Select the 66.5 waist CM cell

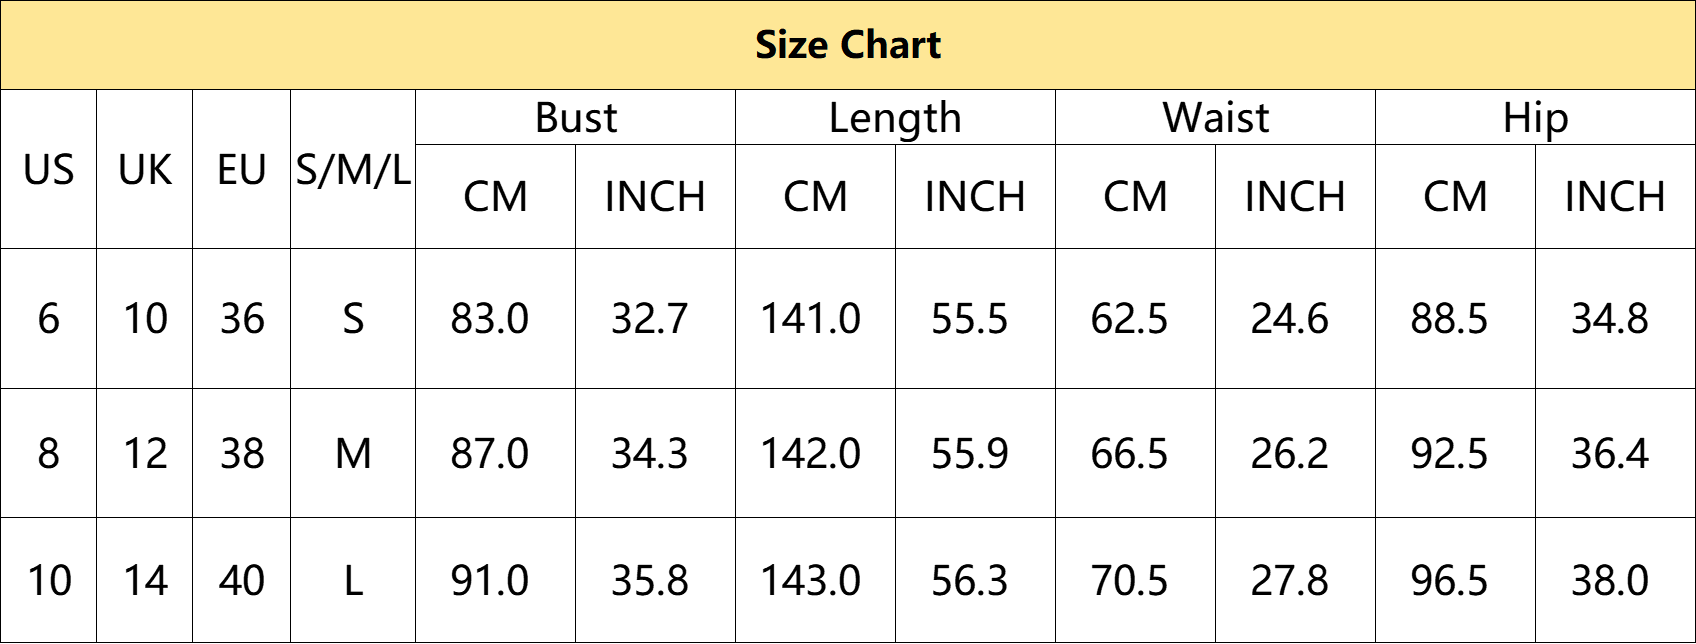coord(1136,454)
